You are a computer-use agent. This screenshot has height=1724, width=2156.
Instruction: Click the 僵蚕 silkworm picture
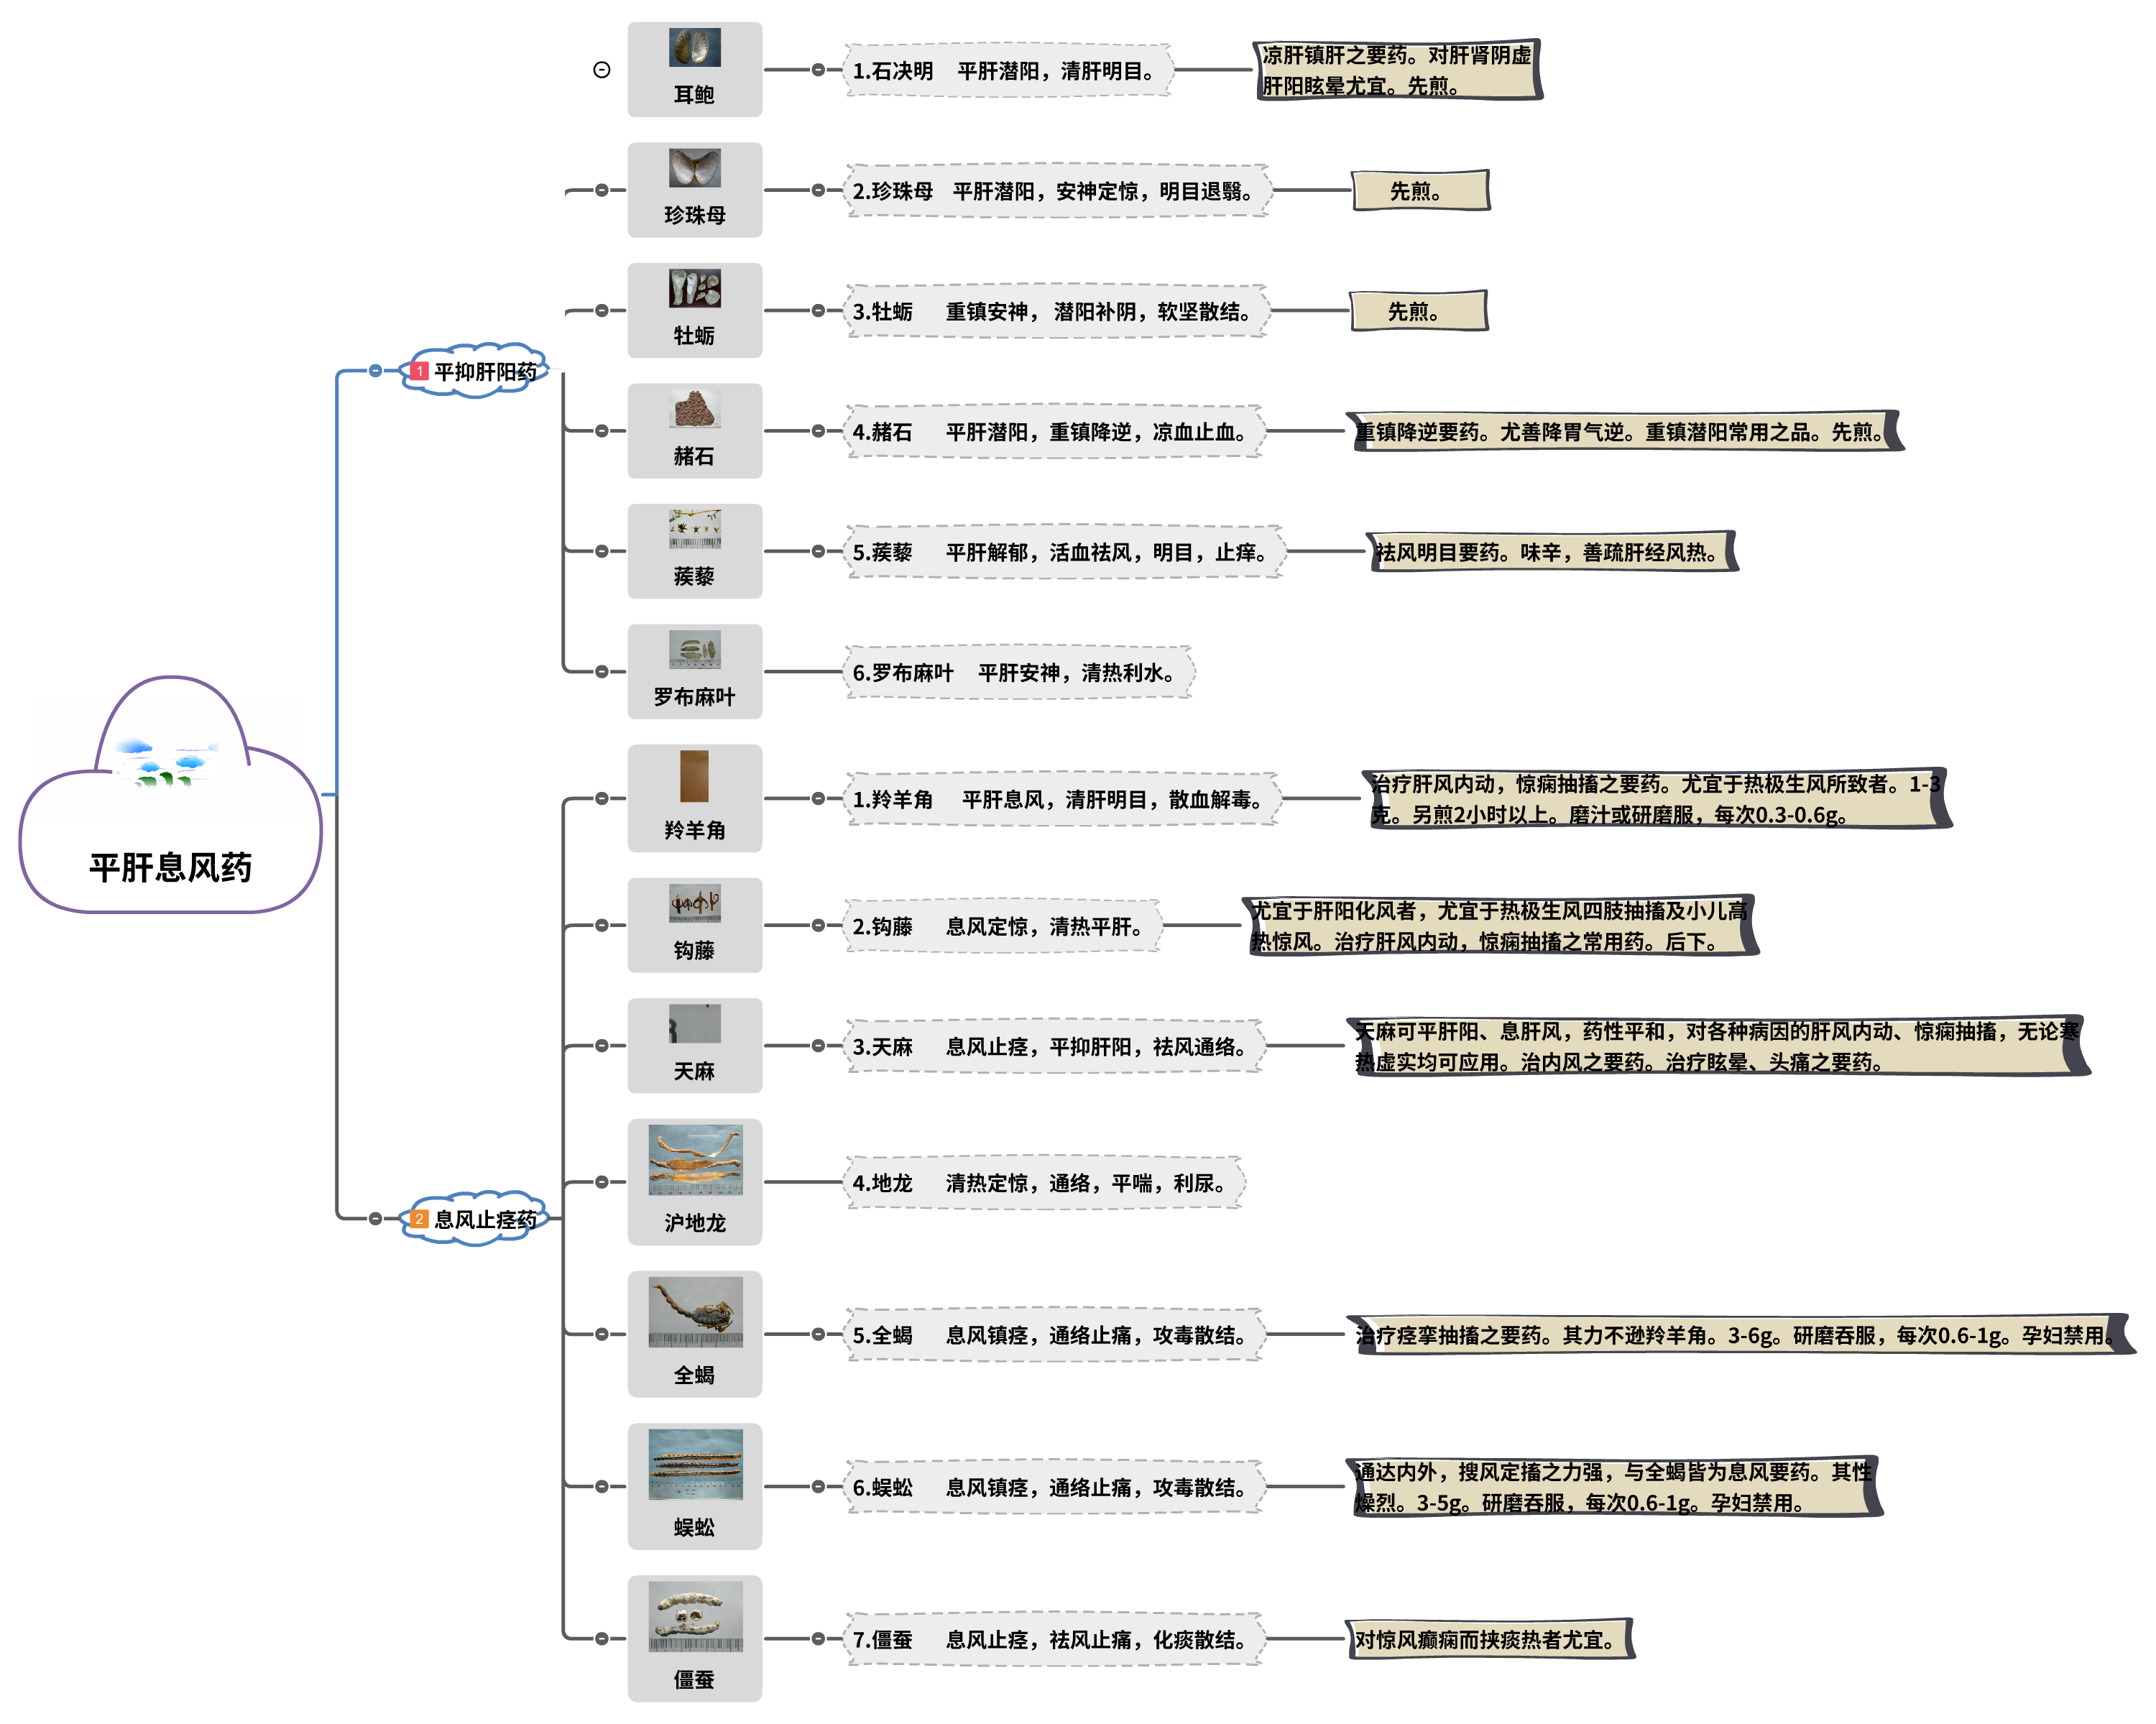[695, 1616]
